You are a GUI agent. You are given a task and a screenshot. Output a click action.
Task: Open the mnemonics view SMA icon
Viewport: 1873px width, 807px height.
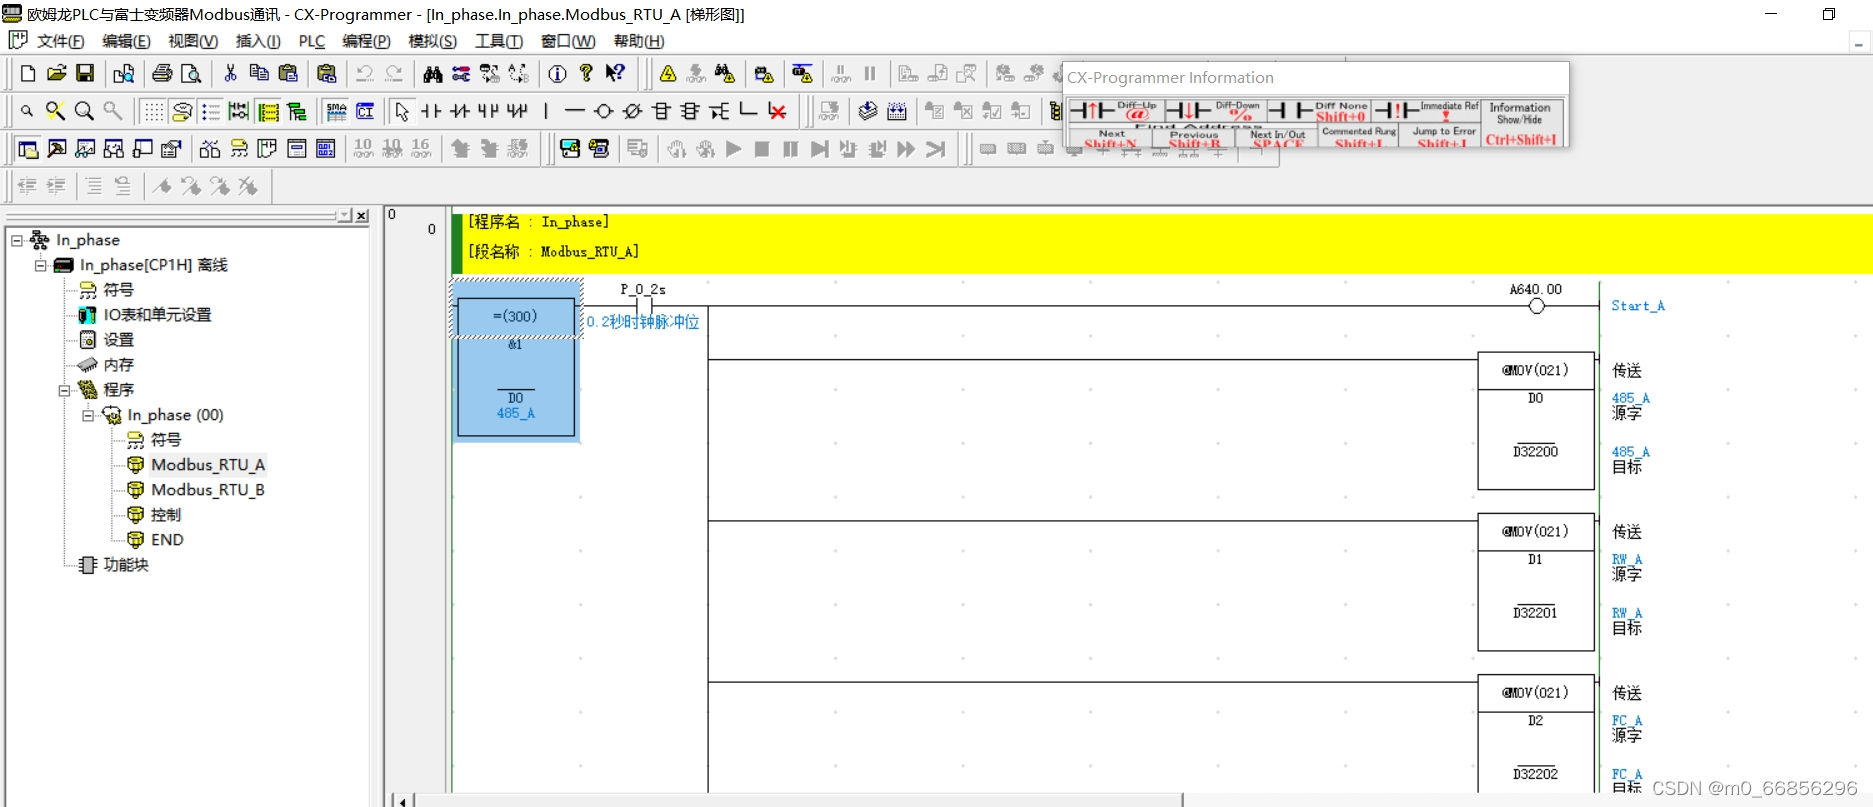tap(337, 111)
